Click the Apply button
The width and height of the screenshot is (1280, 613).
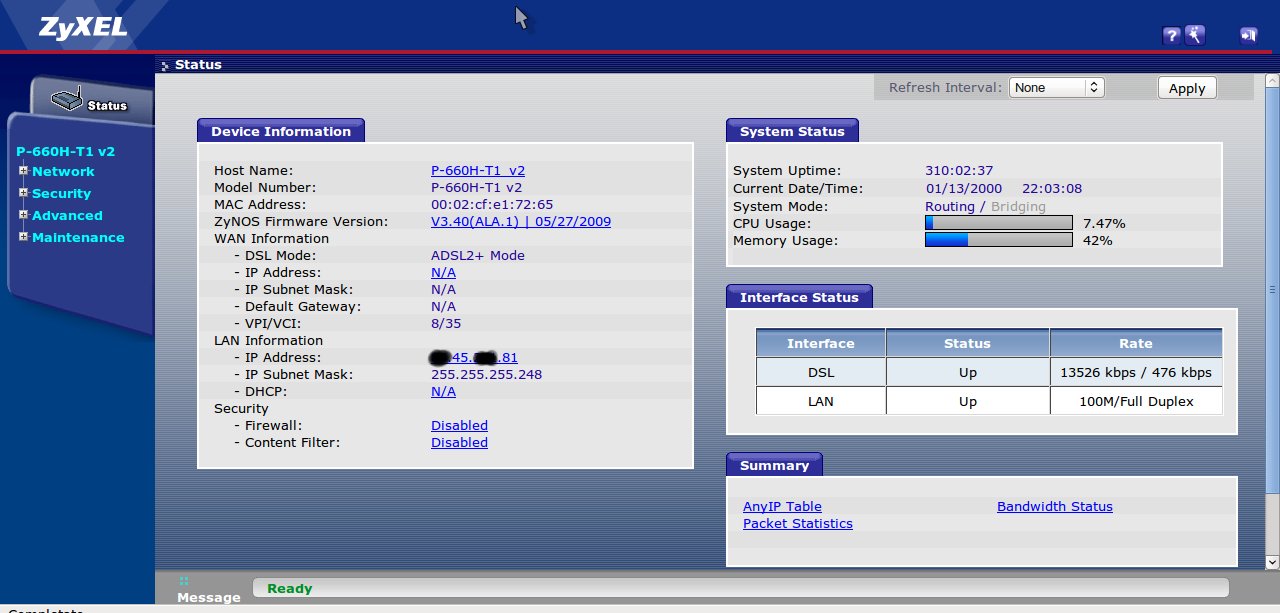(x=1187, y=88)
